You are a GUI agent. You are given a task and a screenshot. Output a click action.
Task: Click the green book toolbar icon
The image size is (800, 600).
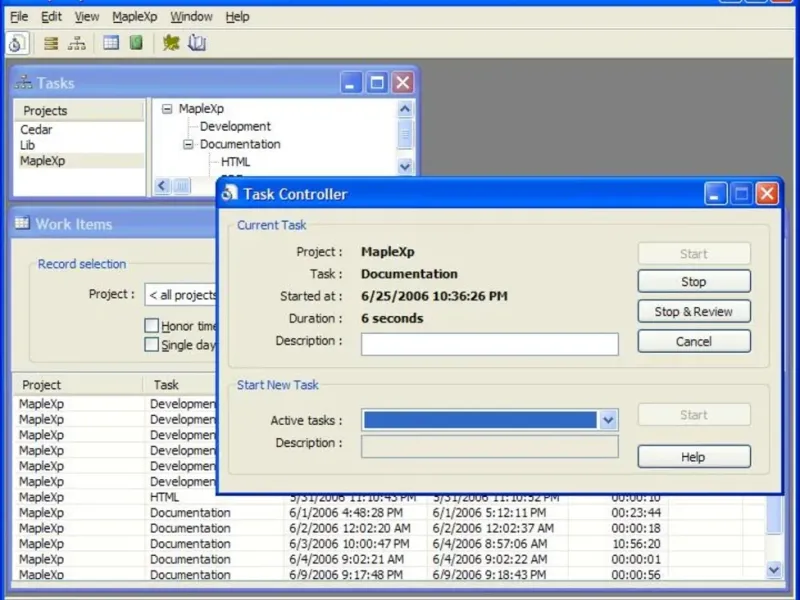(136, 44)
